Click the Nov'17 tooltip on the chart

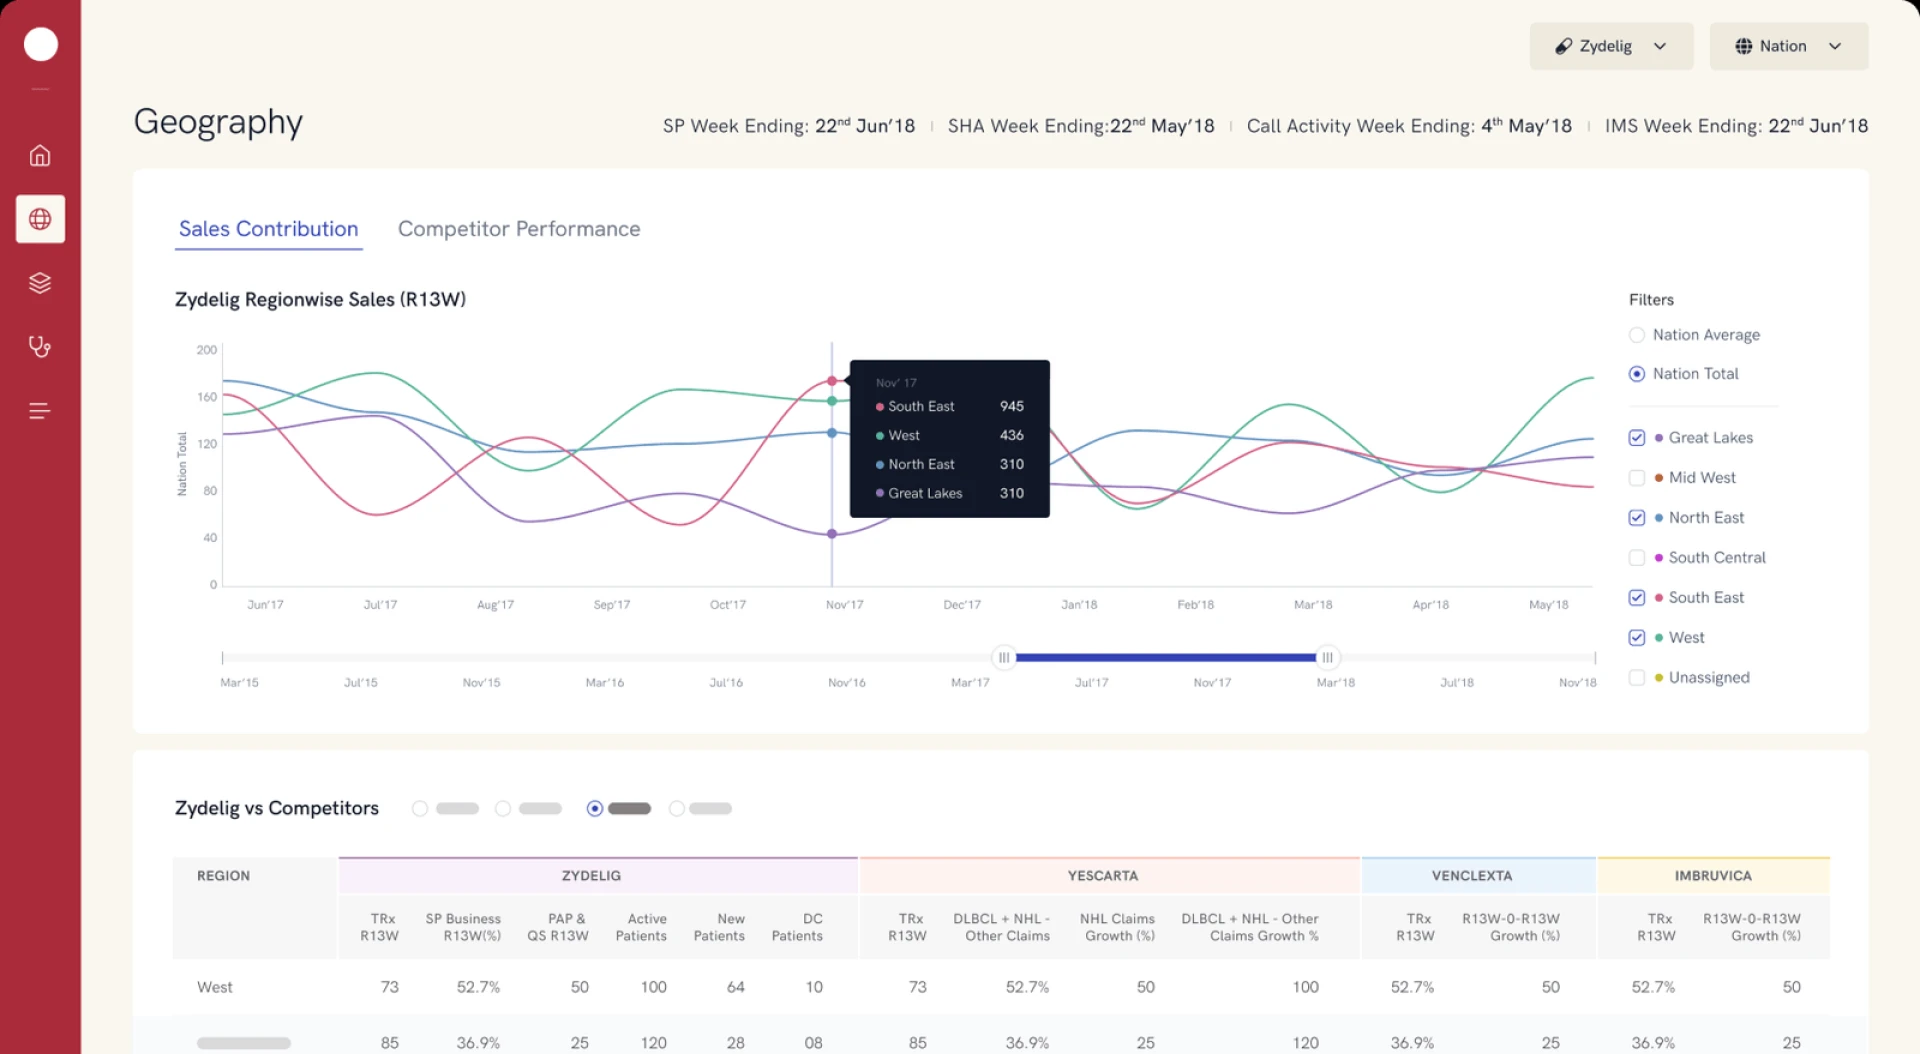click(x=949, y=439)
